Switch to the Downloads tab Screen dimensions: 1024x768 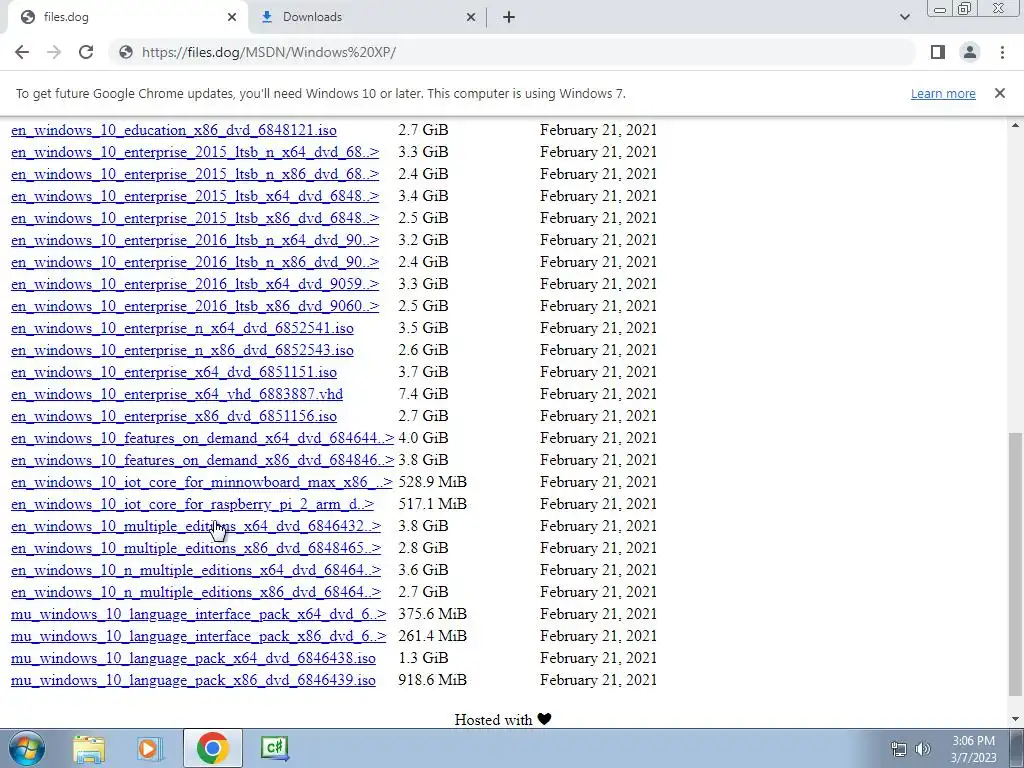366,17
